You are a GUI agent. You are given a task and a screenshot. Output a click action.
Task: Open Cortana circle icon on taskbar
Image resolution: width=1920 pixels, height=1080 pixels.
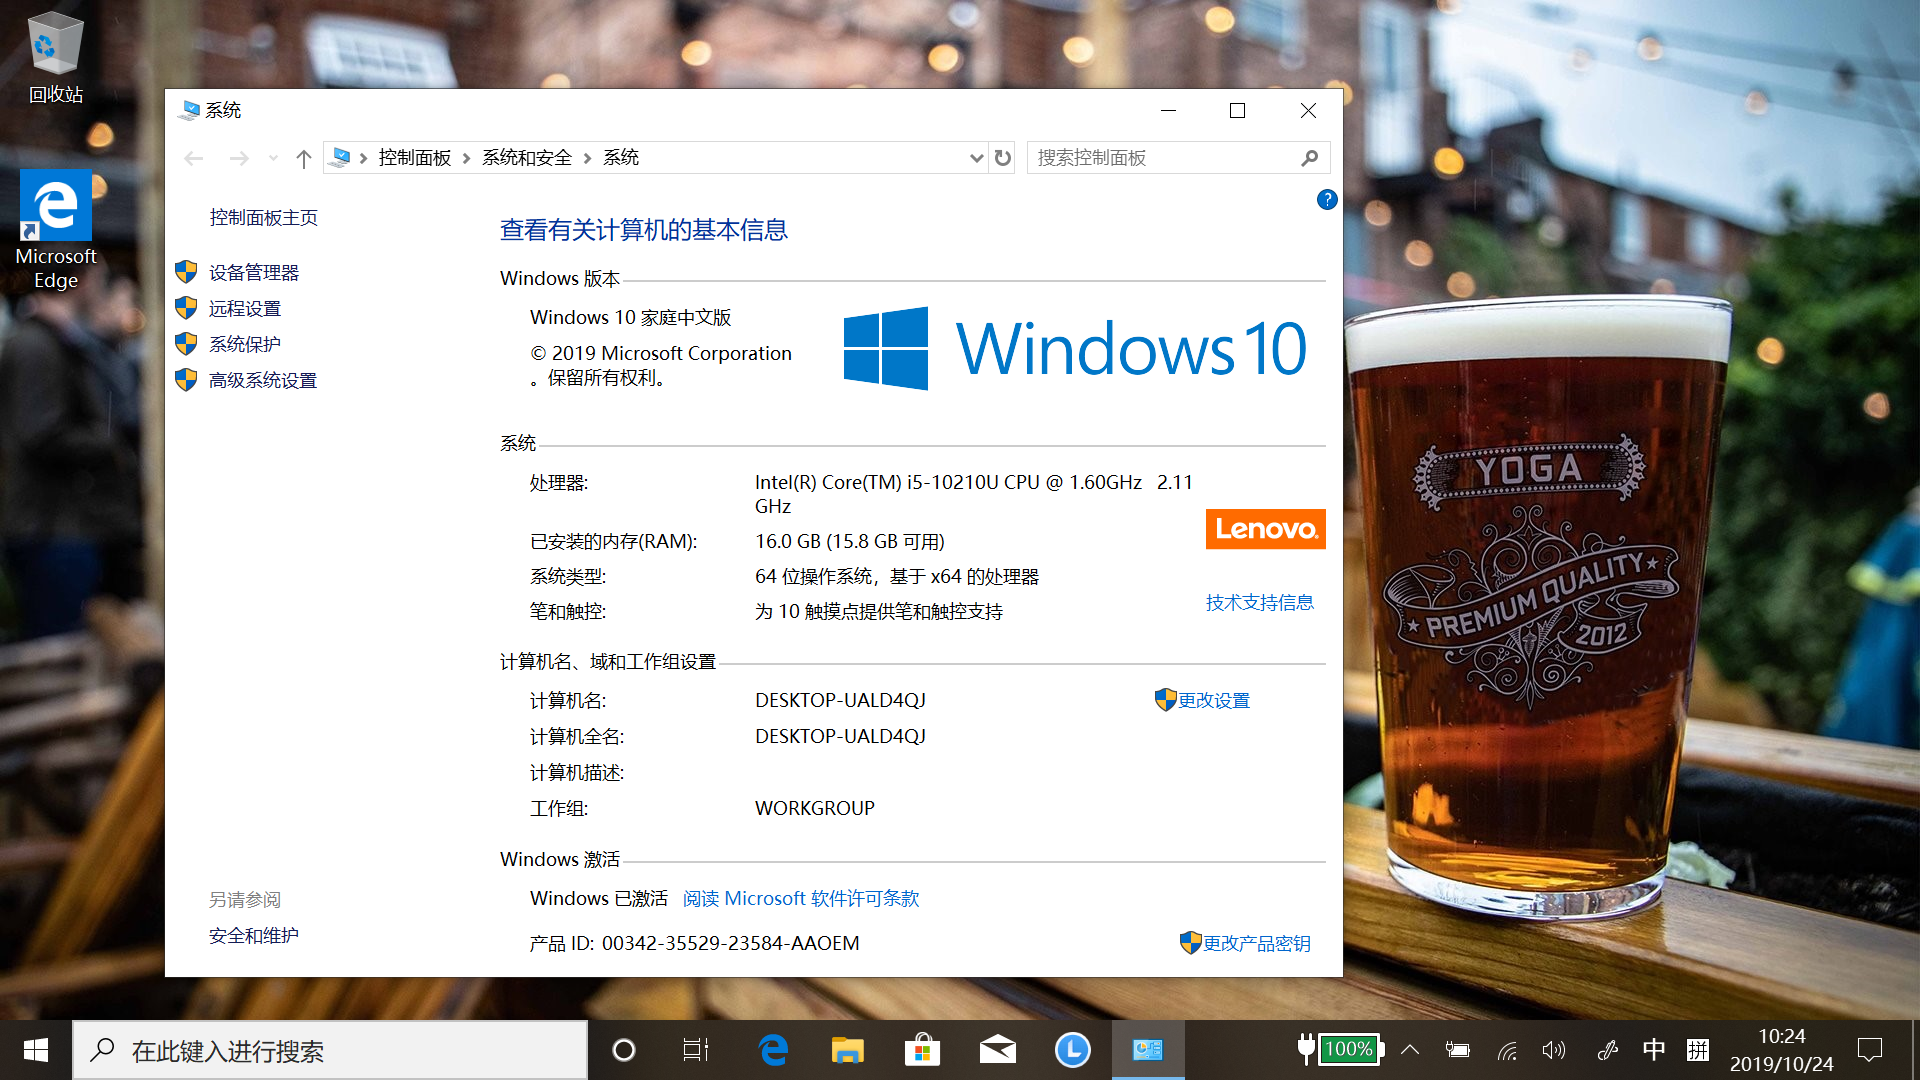623,1050
